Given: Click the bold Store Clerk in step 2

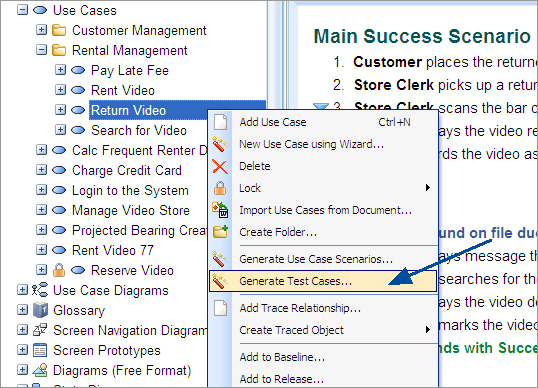Looking at the screenshot, I should pyautogui.click(x=394, y=85).
